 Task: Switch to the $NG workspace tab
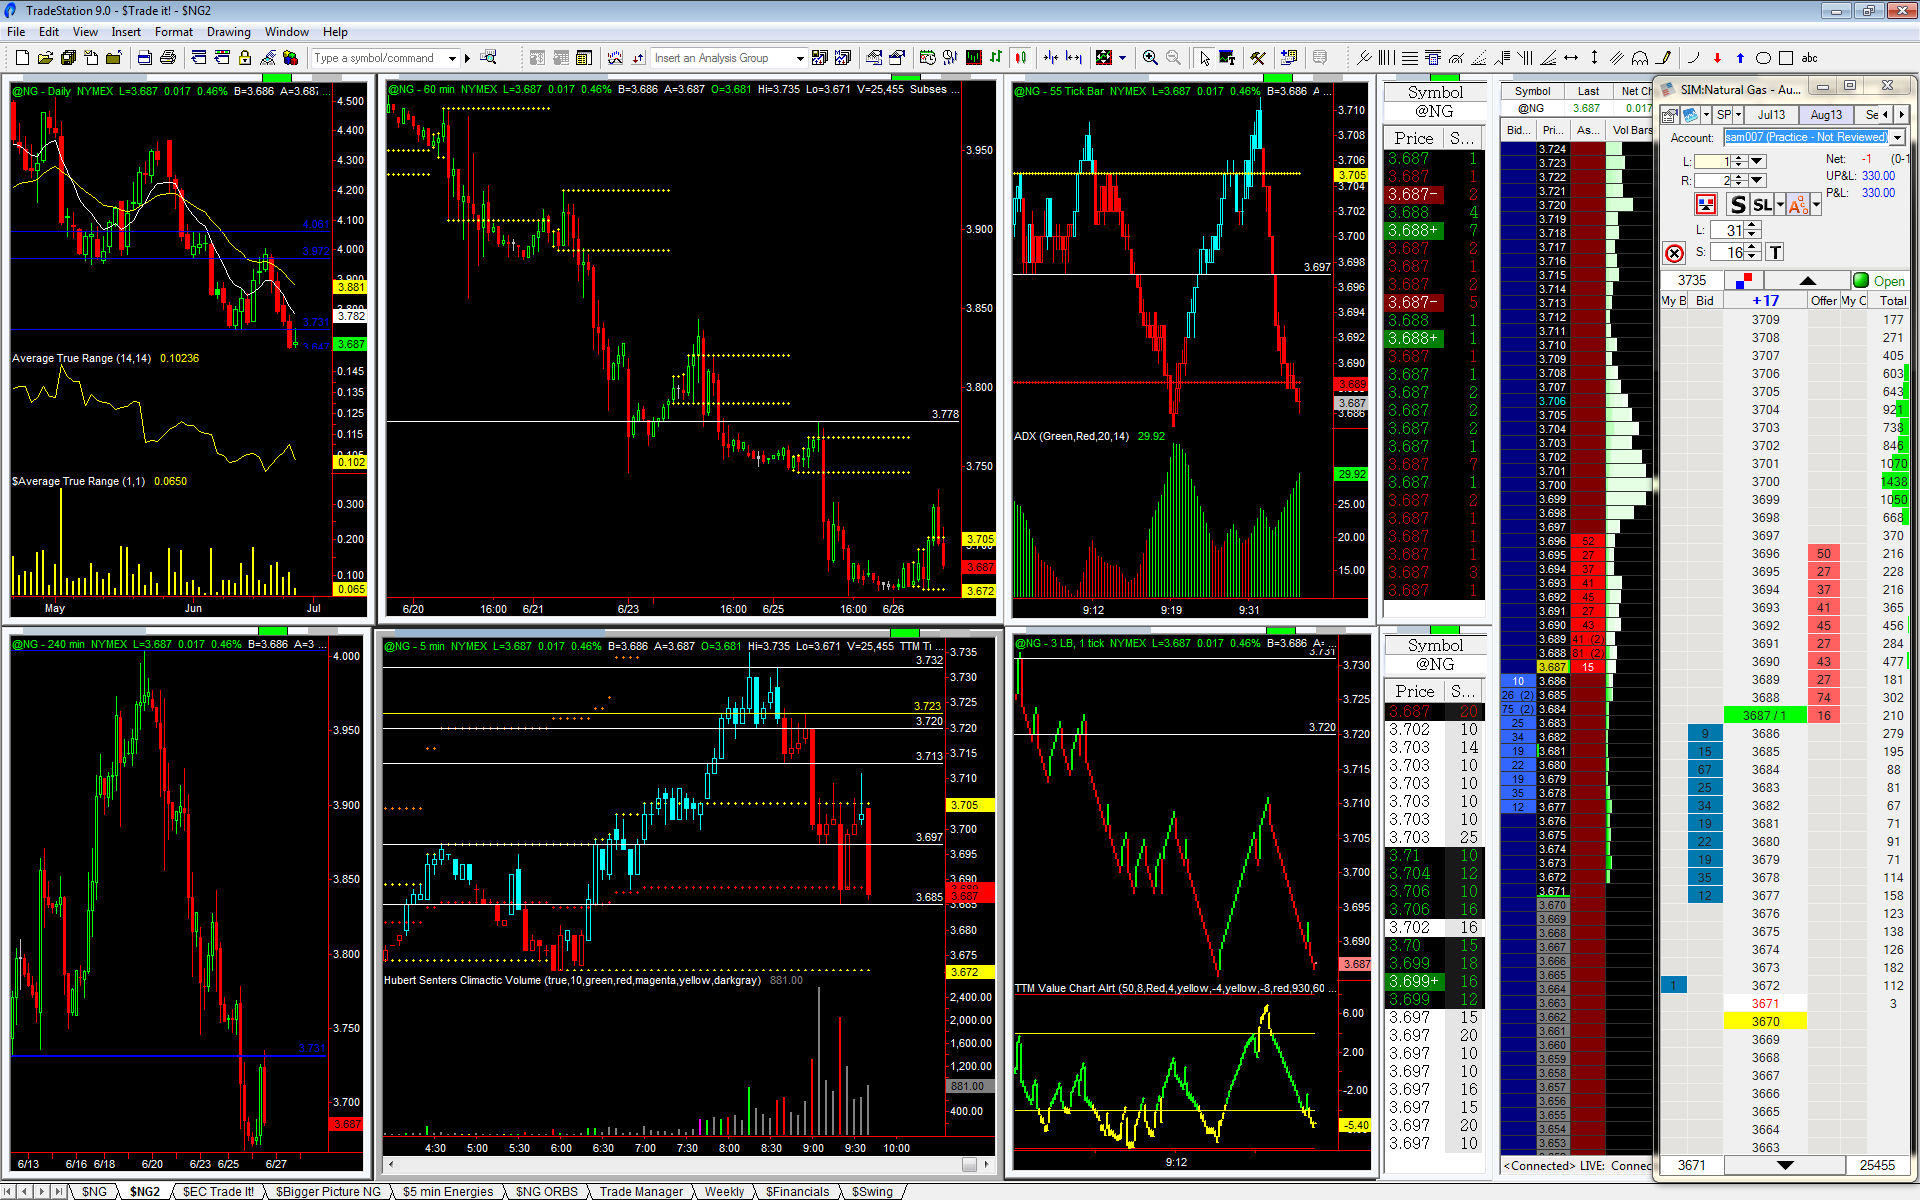[x=93, y=1191]
